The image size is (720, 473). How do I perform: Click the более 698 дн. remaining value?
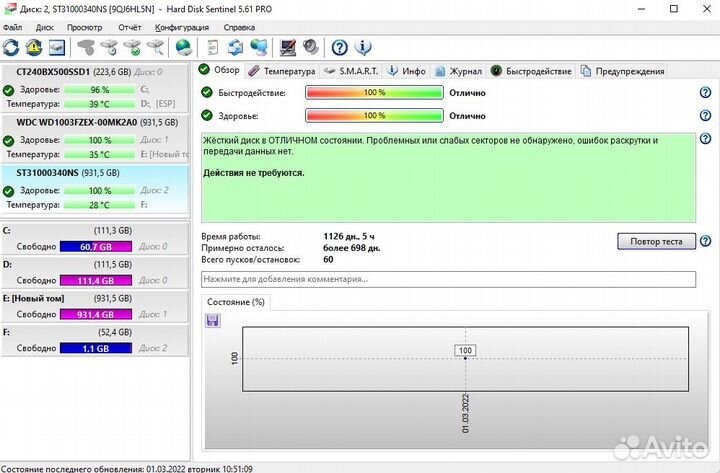tap(352, 248)
